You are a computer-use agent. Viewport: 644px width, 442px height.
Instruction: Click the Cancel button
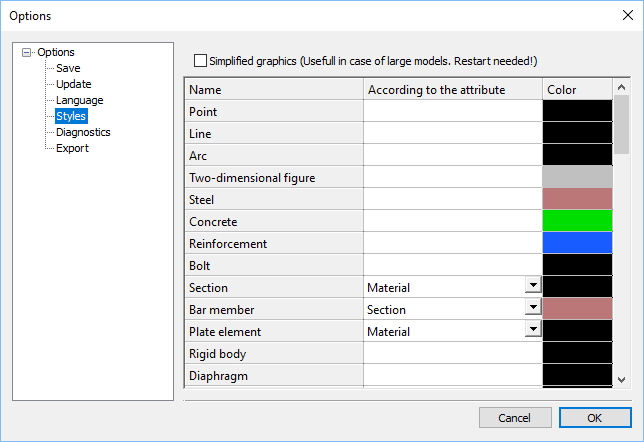[515, 418]
